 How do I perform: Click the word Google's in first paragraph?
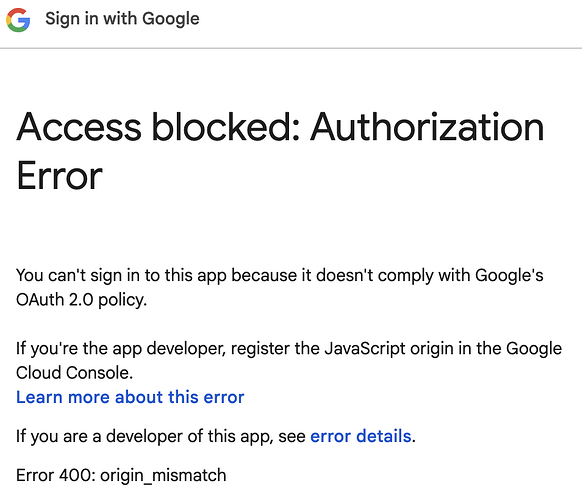(509, 275)
